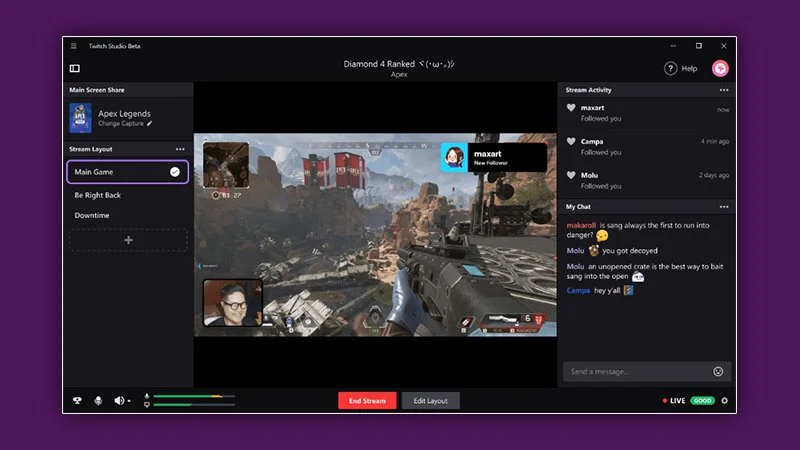
Task: Click Campa username in chat
Action: 578,290
